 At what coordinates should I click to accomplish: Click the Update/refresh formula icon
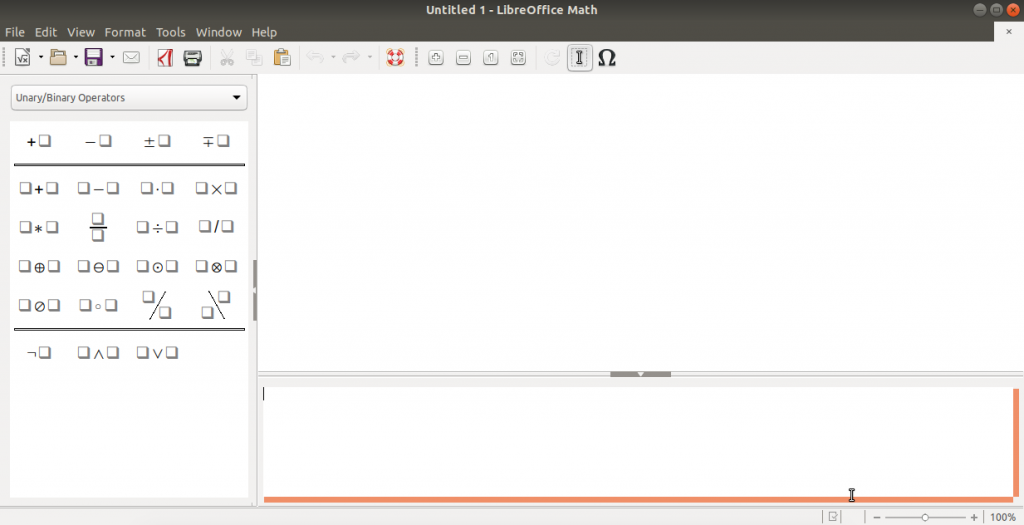(x=552, y=57)
